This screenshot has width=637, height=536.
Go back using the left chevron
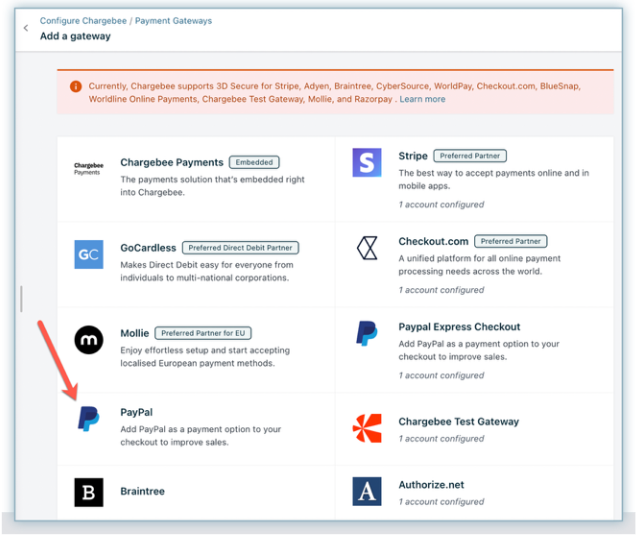point(26,28)
